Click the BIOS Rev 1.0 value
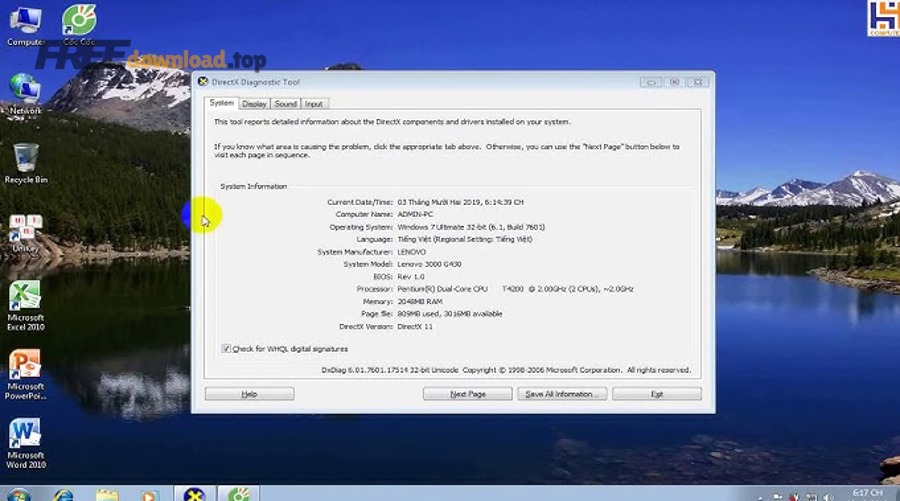Image resolution: width=900 pixels, height=501 pixels. click(x=411, y=277)
